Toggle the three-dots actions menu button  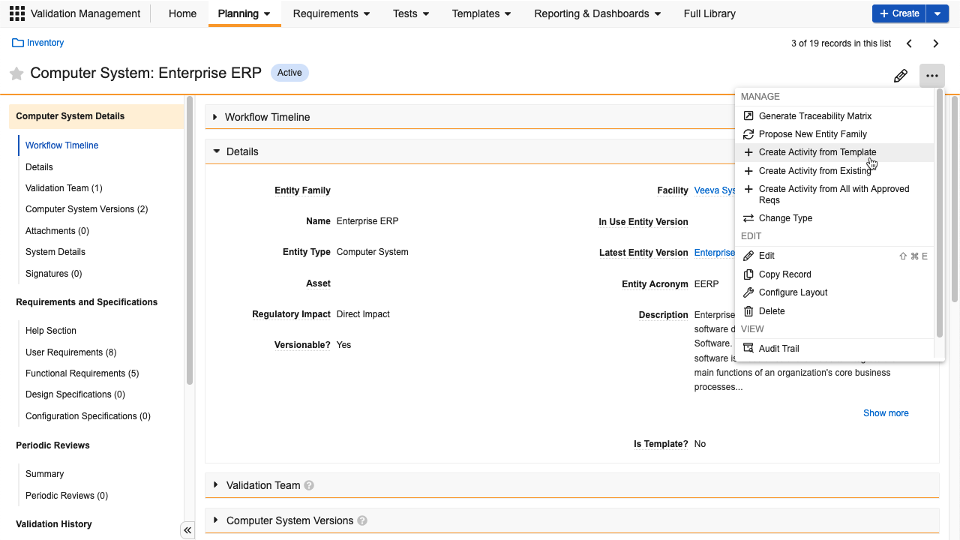coord(932,76)
